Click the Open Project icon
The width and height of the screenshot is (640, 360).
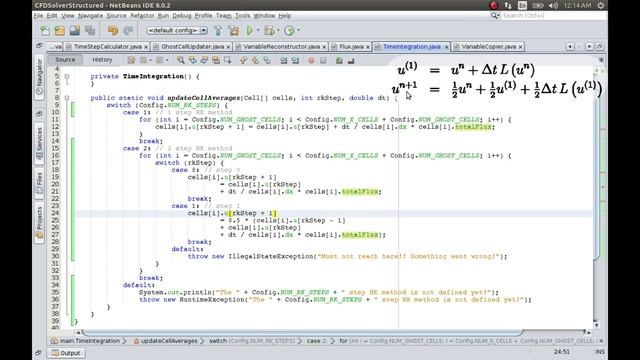tap(75, 31)
